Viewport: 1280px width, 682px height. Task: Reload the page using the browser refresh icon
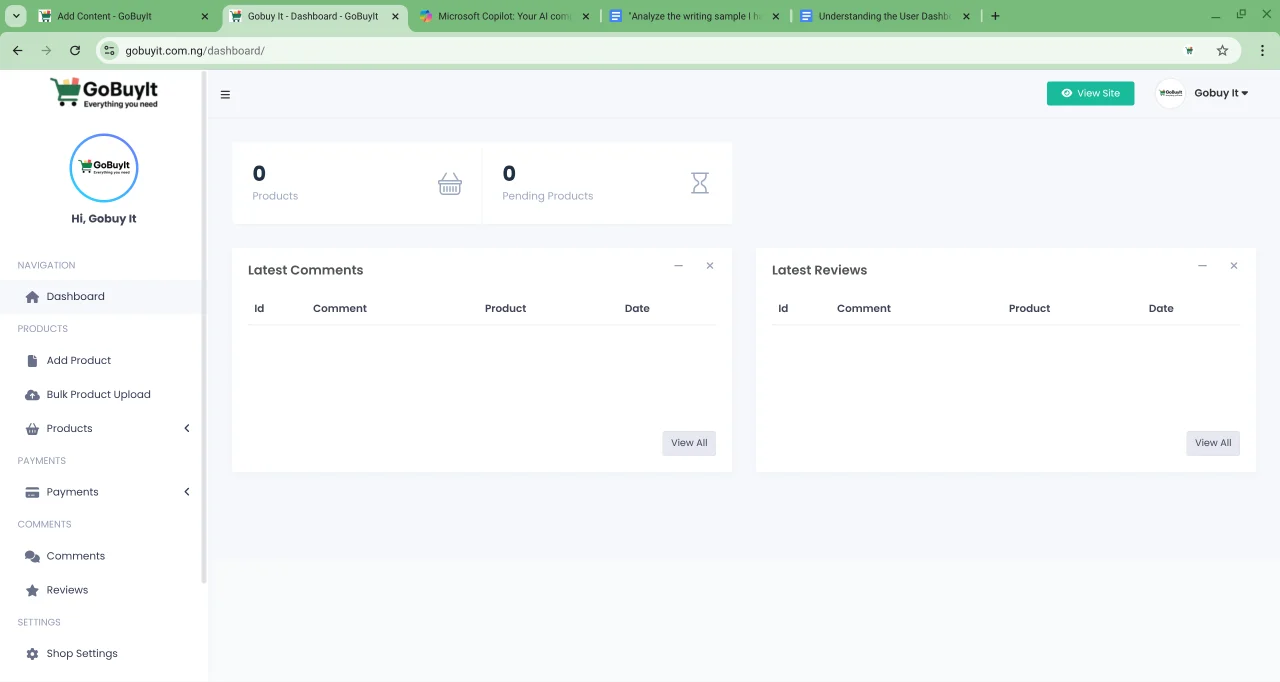(x=75, y=51)
